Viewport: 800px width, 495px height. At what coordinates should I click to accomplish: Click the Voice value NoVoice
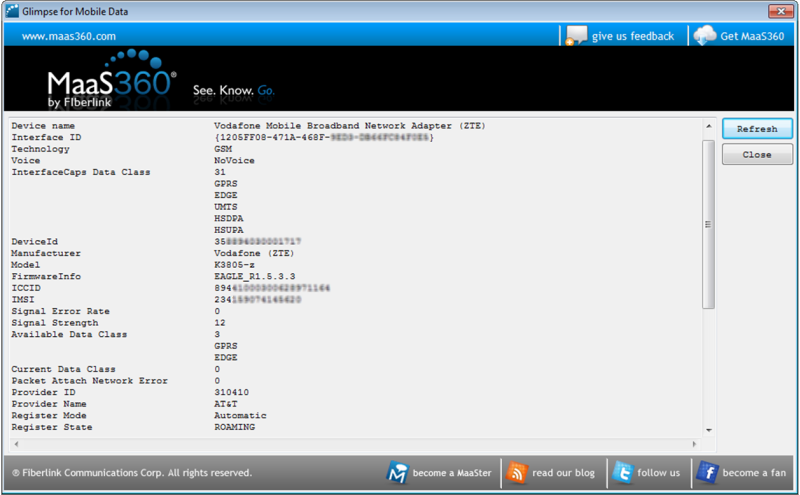(234, 161)
